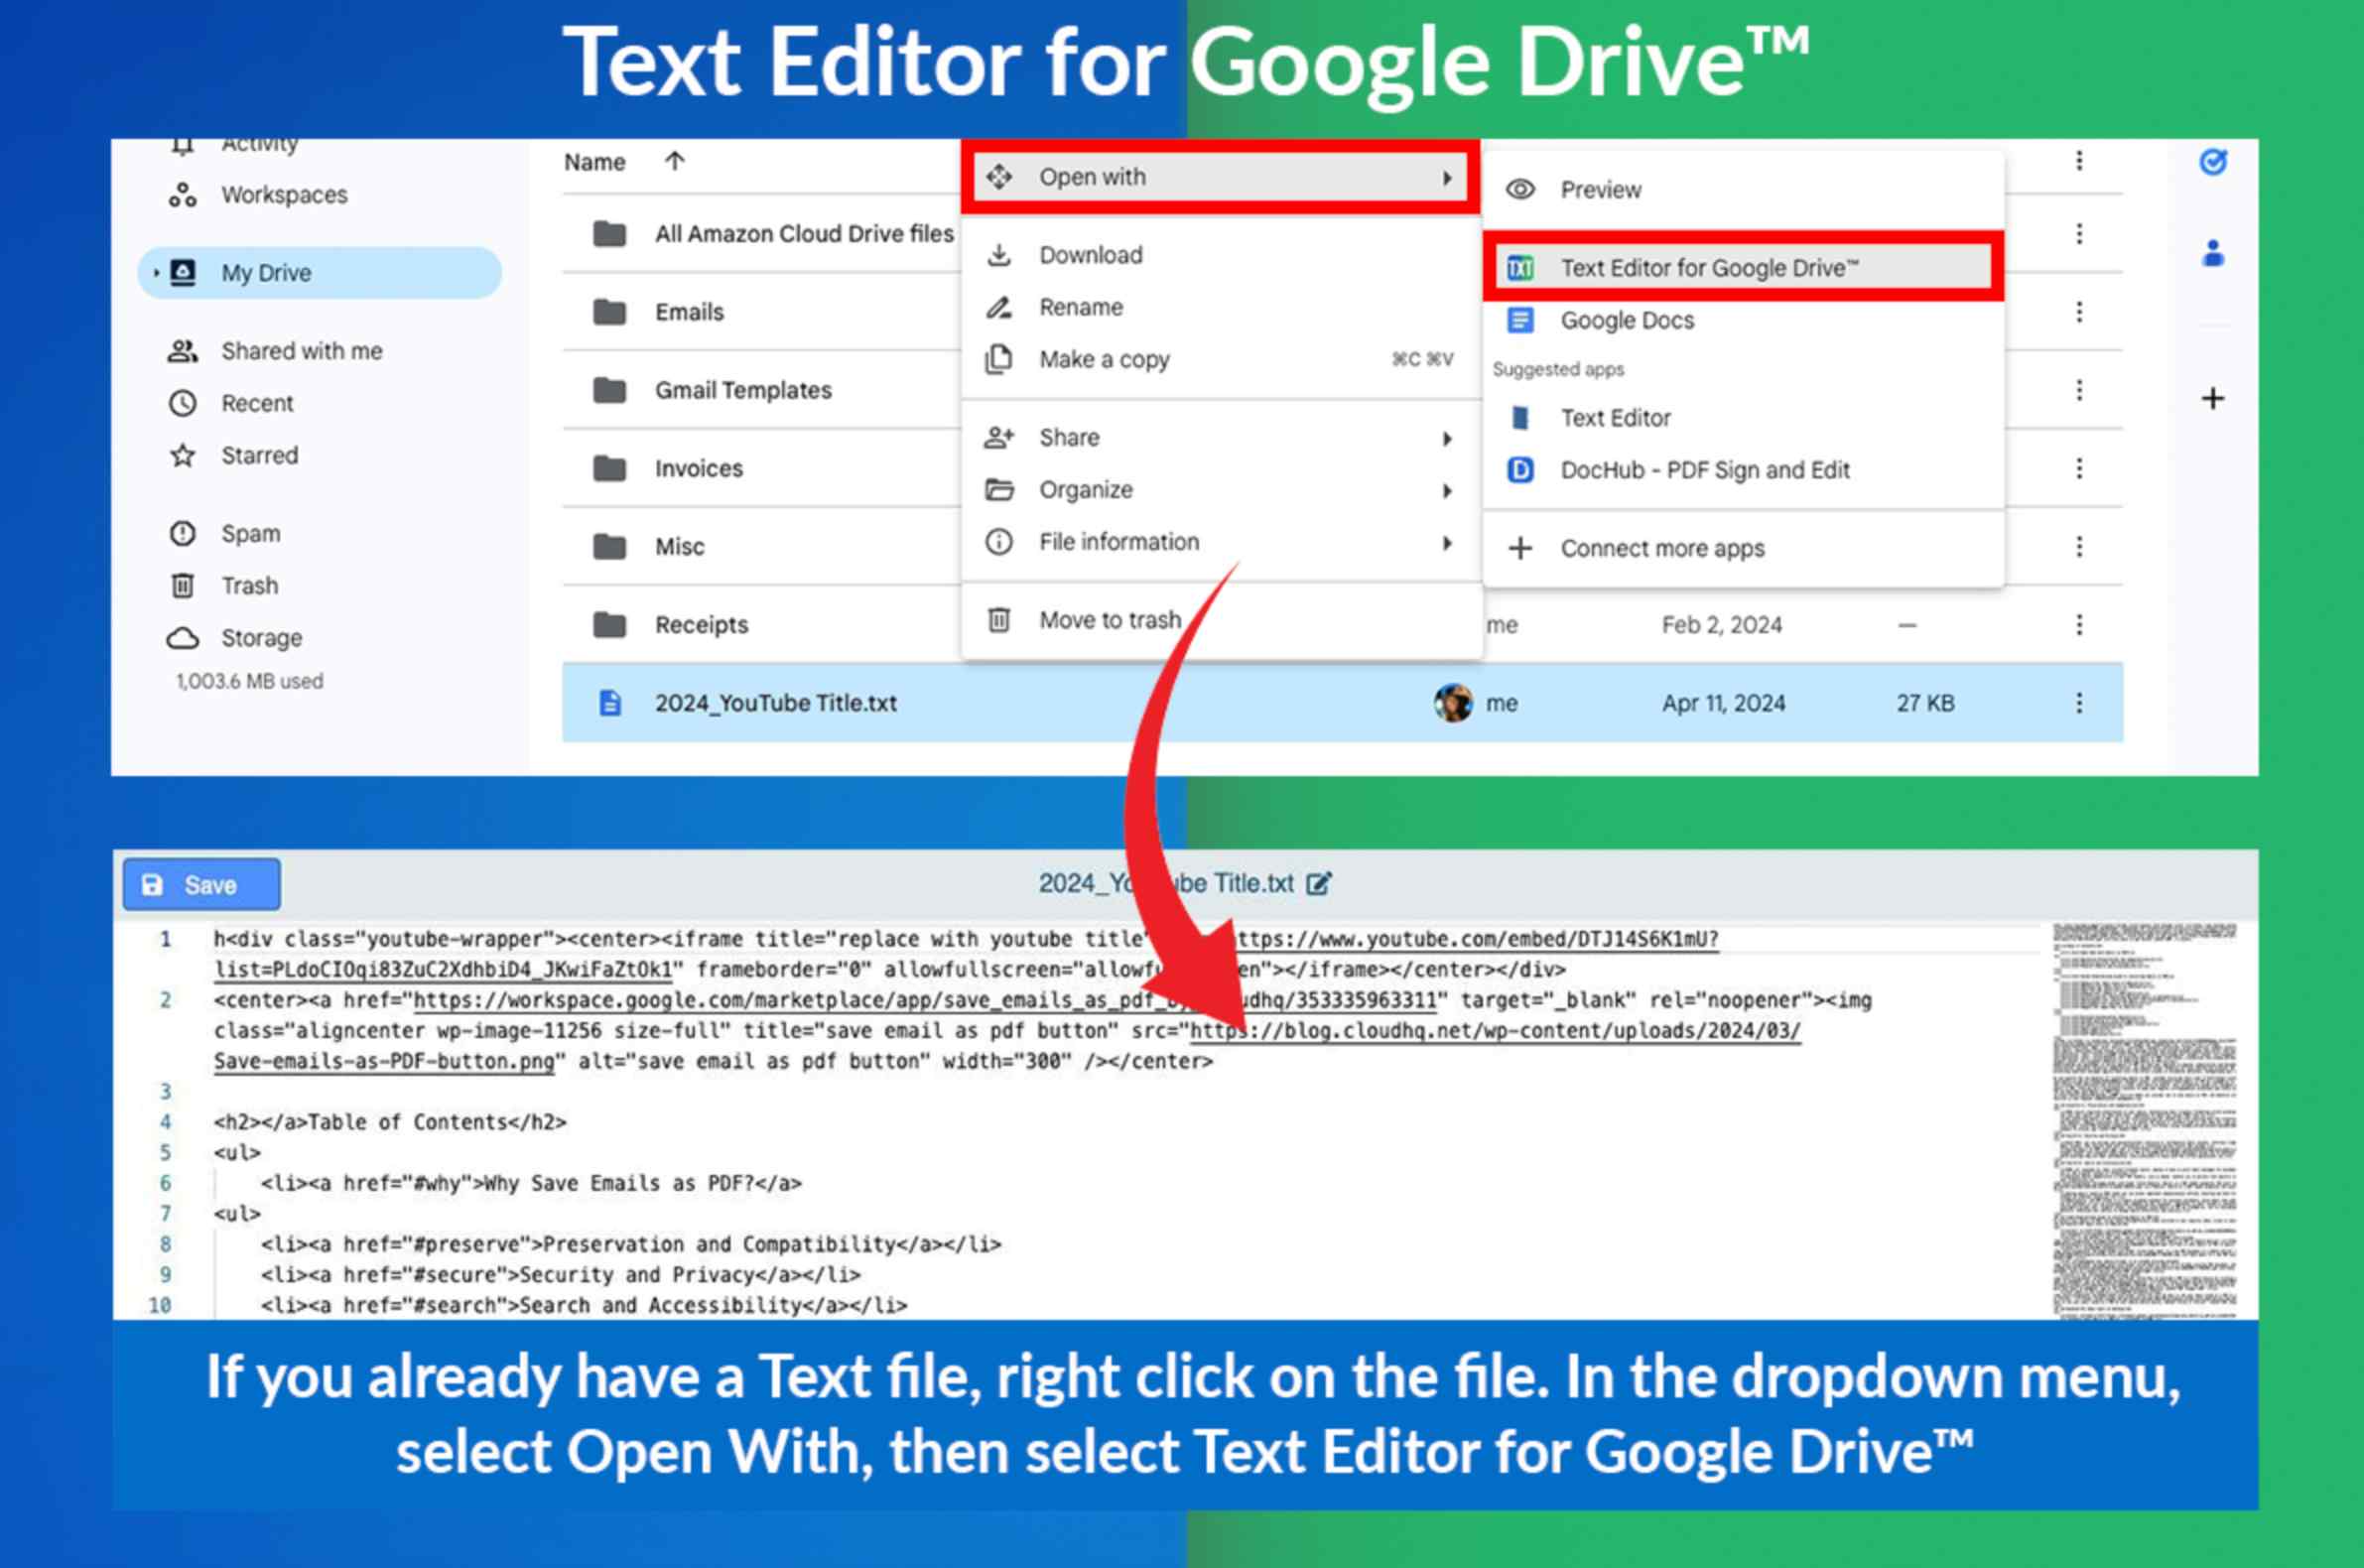Screen dimensions: 2364x1568
Task: Expand the Share submenu arrow
Action: pos(1447,438)
